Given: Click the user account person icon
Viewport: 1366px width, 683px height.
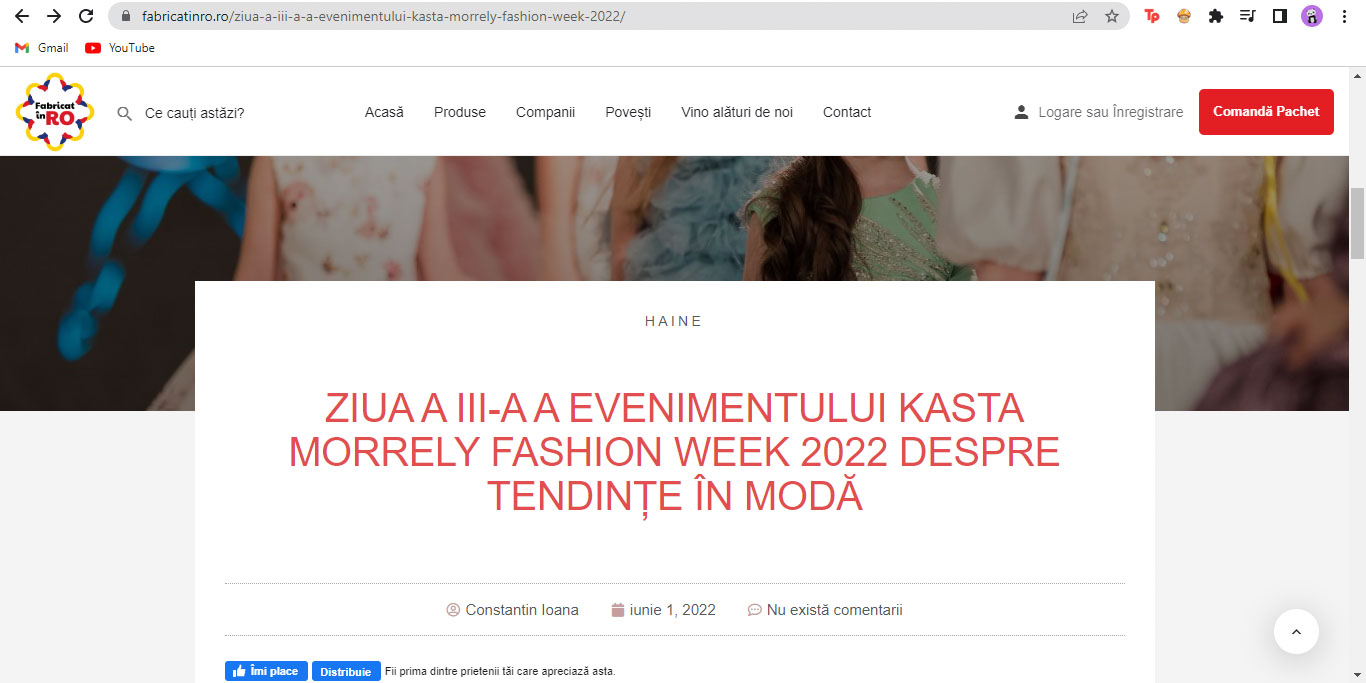Looking at the screenshot, I should [1021, 112].
